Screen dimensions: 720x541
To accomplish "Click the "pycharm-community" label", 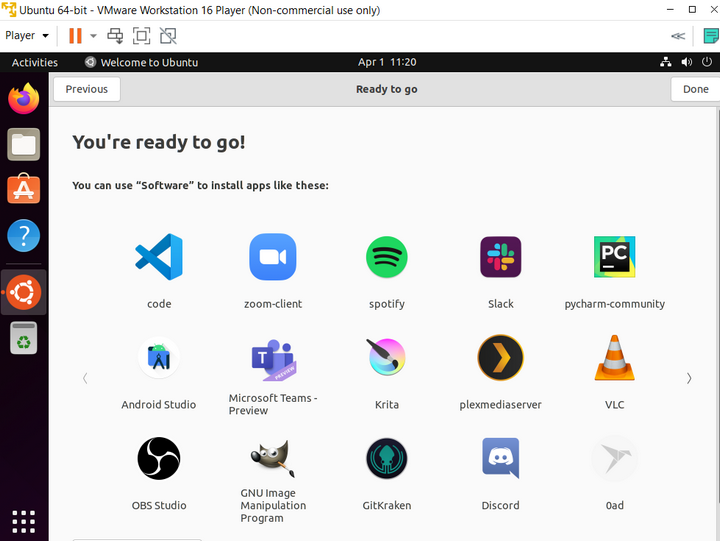I will pos(614,304).
